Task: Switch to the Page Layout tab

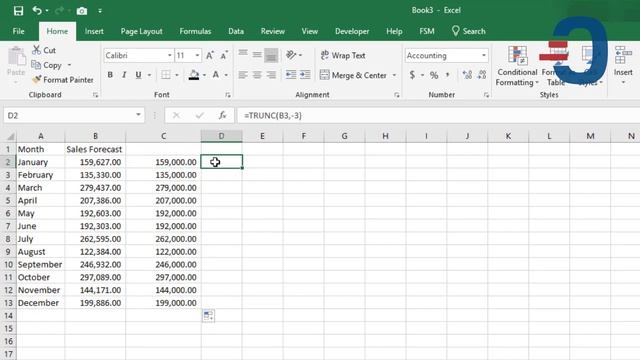Action: (142, 31)
